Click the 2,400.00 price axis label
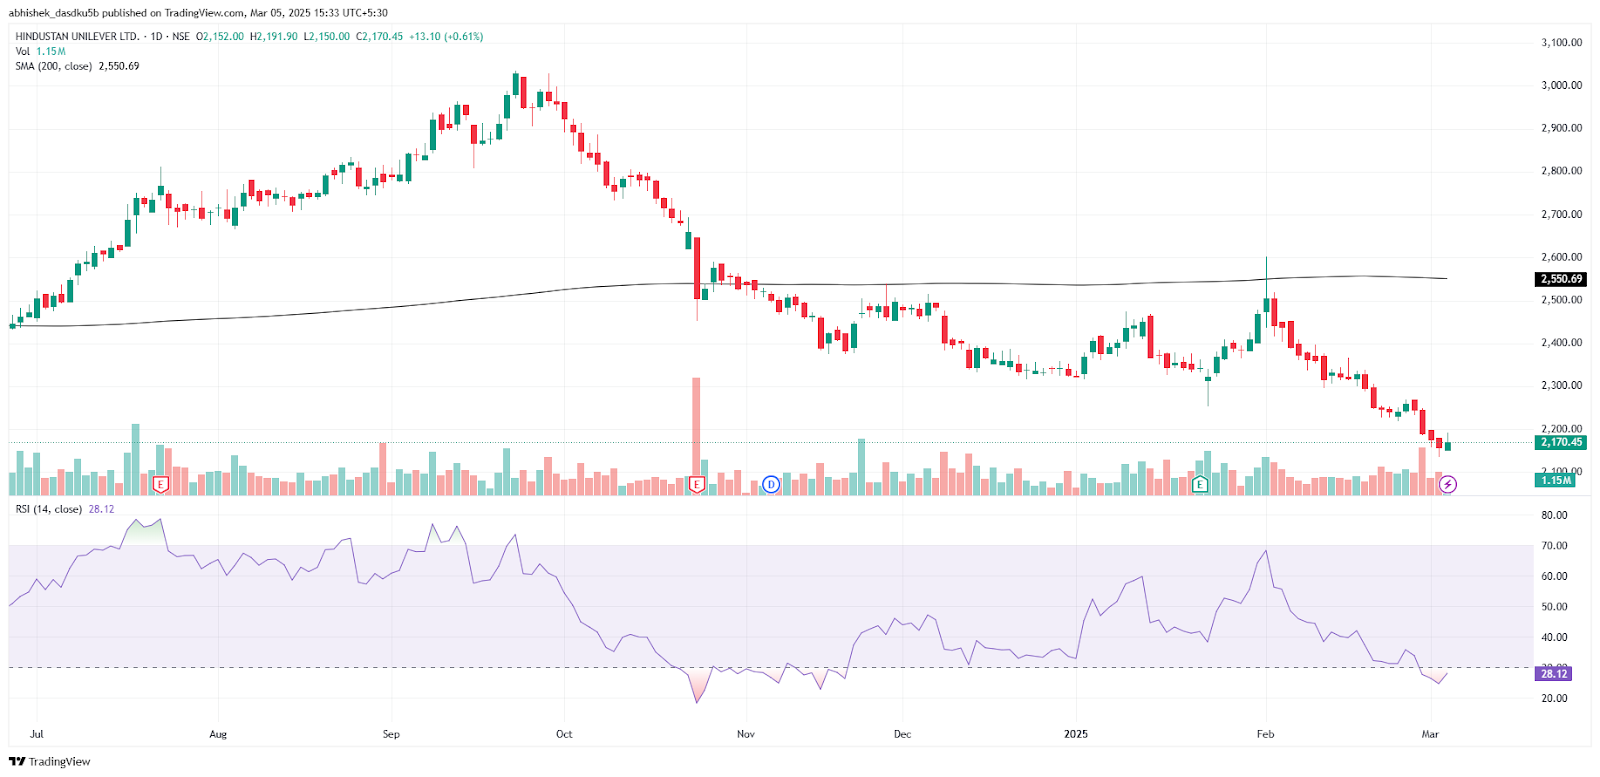The image size is (1600, 777). [x=1561, y=342]
